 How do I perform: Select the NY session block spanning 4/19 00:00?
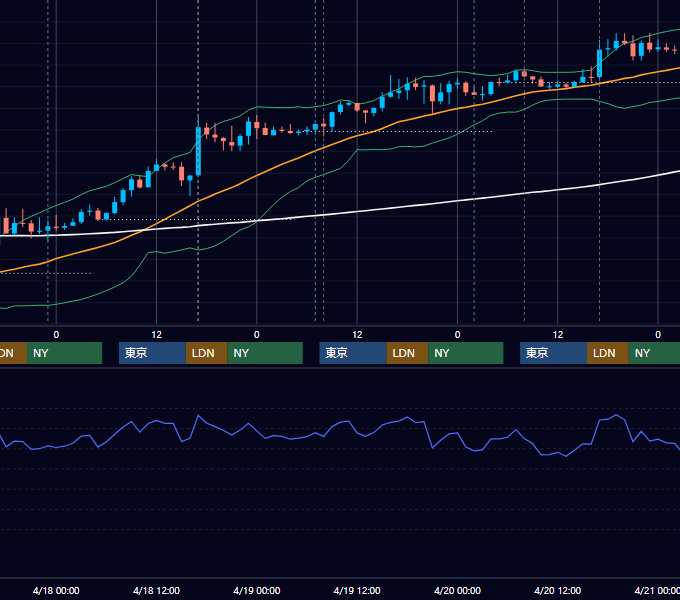265,353
